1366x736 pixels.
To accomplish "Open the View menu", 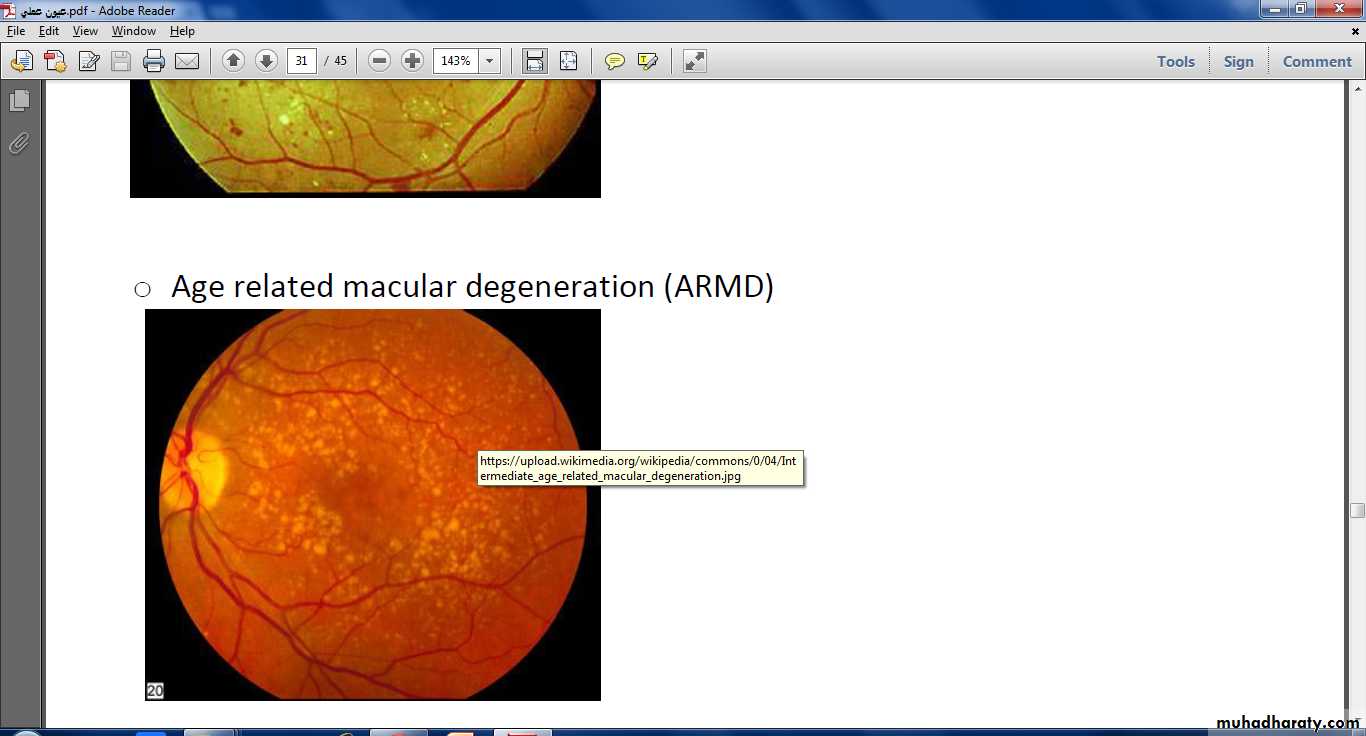I will [x=85, y=31].
